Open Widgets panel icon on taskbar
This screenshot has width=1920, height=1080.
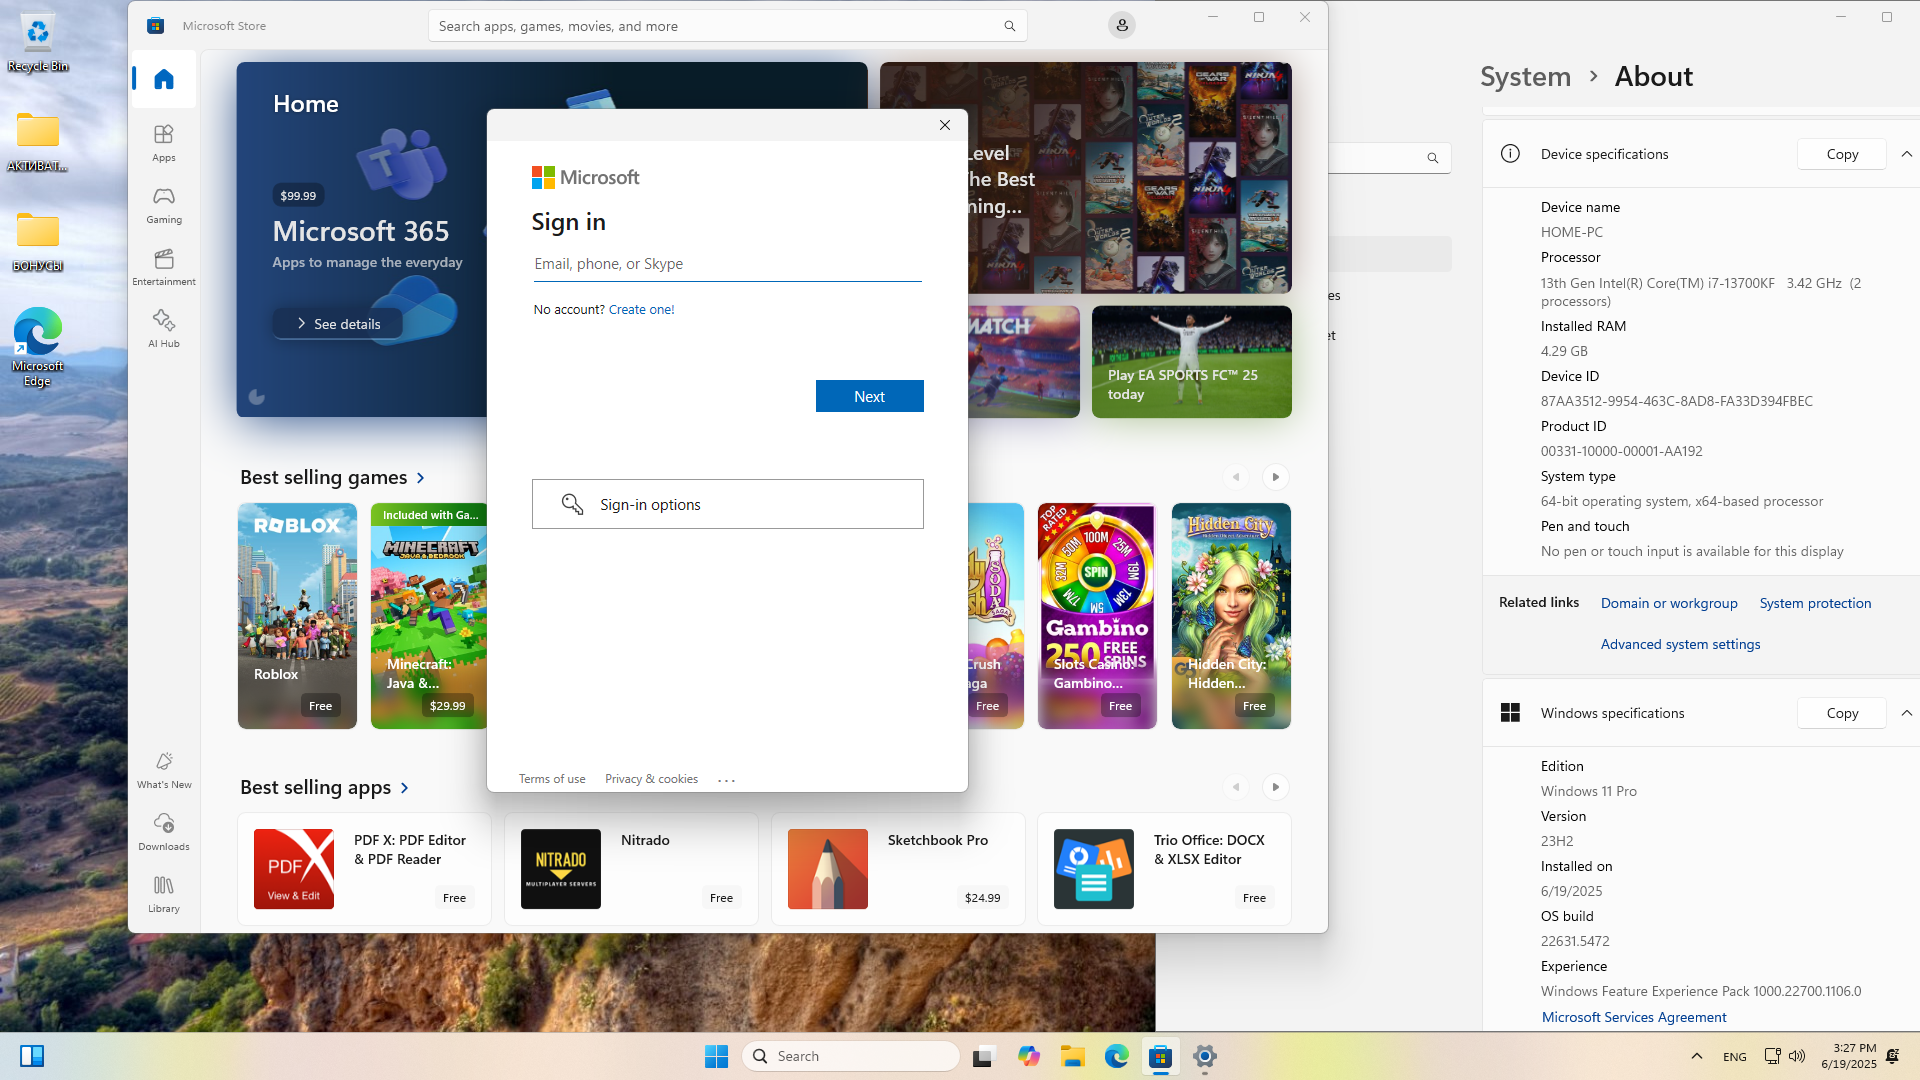[x=32, y=1056]
